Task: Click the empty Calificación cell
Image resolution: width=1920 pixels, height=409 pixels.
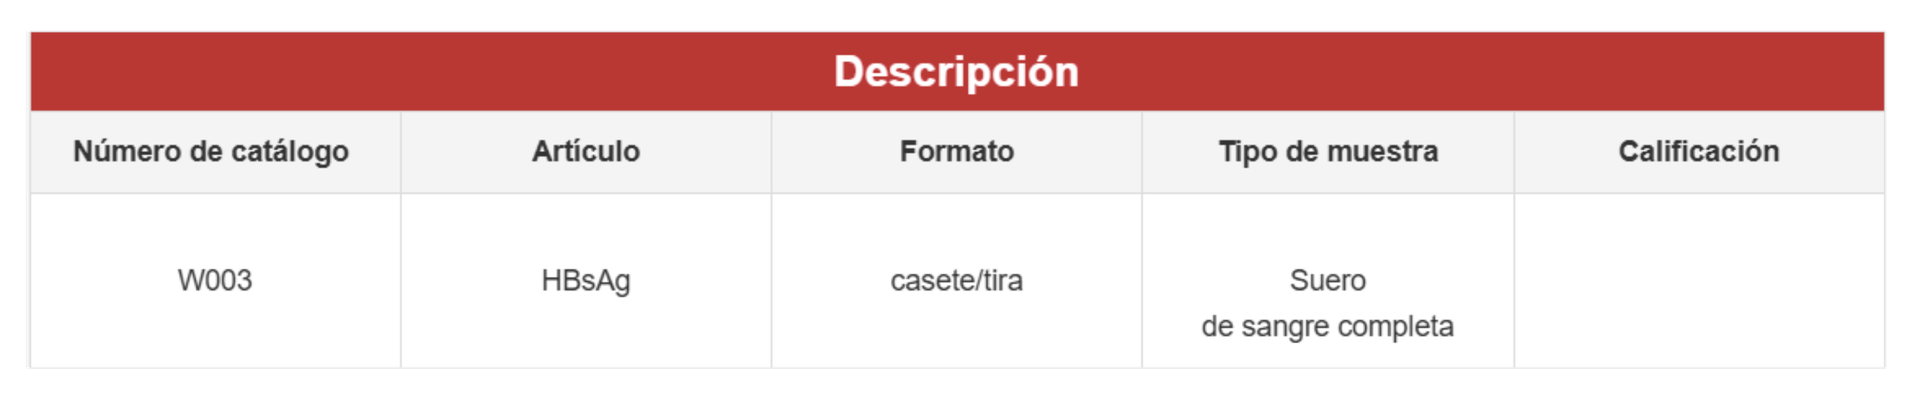Action: click(x=1699, y=281)
